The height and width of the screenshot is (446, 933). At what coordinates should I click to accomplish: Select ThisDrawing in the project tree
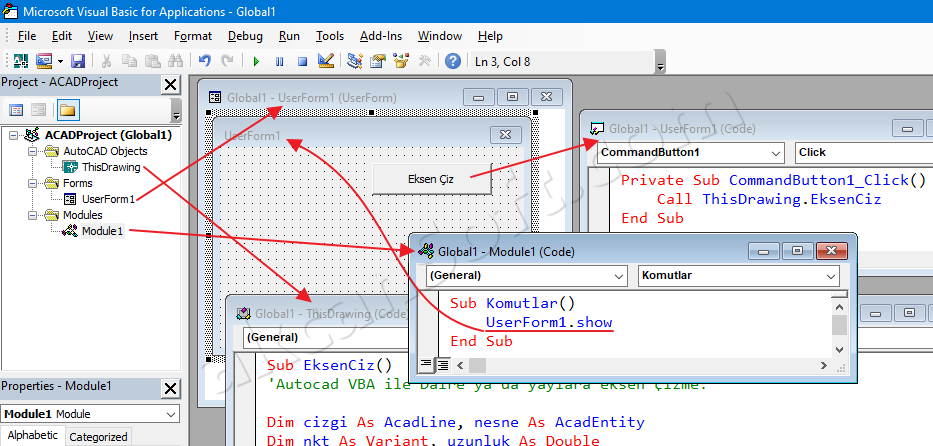pos(111,168)
